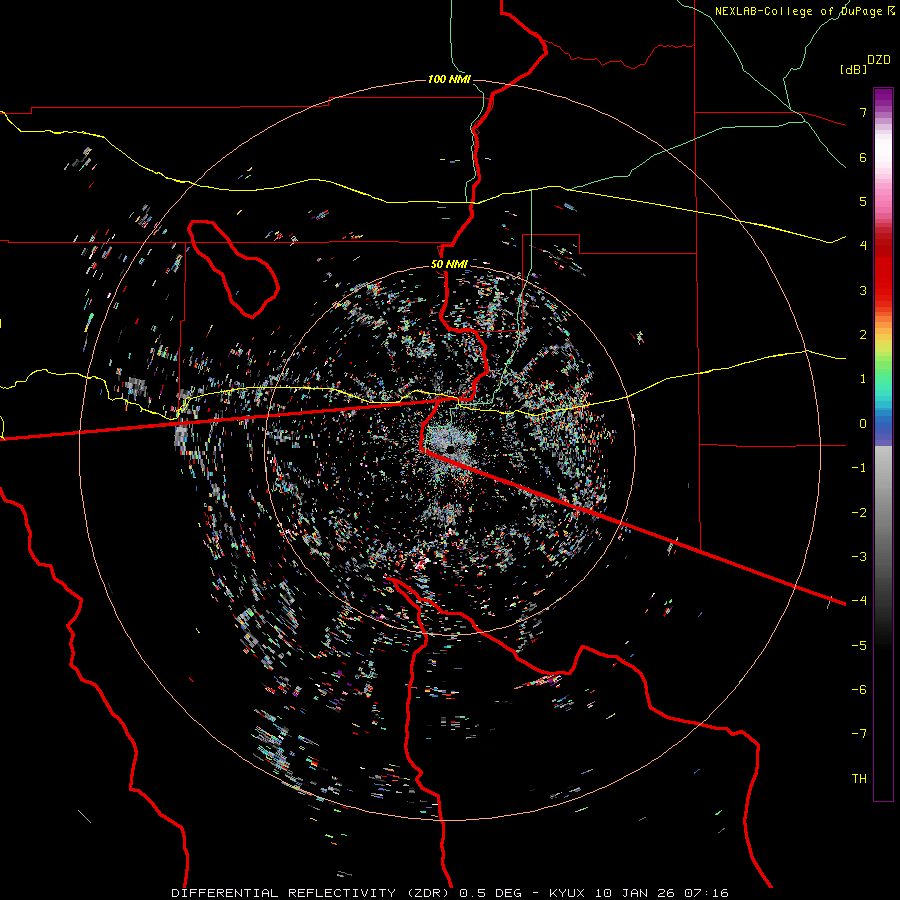Click the 10 JAN 26 date text
This screenshot has height=900, width=900.
coord(634,893)
